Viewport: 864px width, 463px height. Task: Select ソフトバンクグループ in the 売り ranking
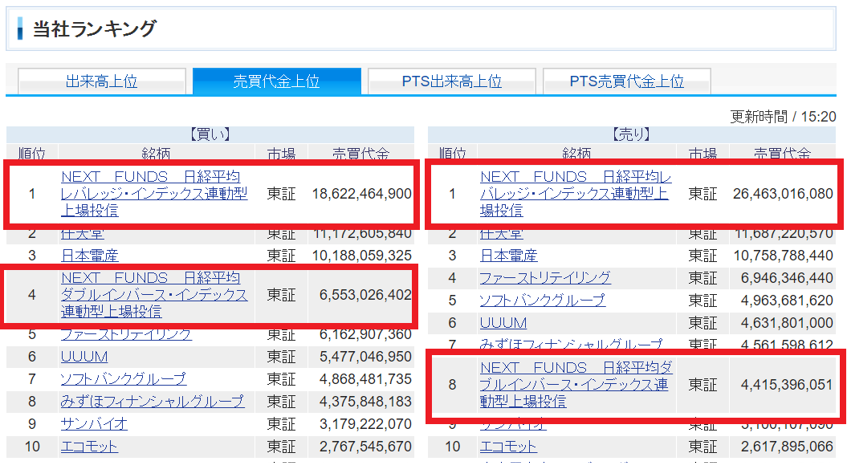pyautogui.click(x=542, y=299)
